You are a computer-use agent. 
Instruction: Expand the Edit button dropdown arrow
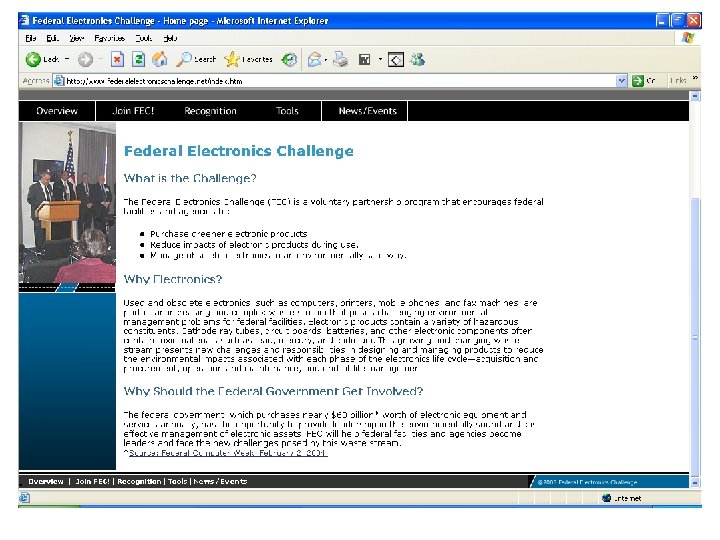click(x=380, y=59)
